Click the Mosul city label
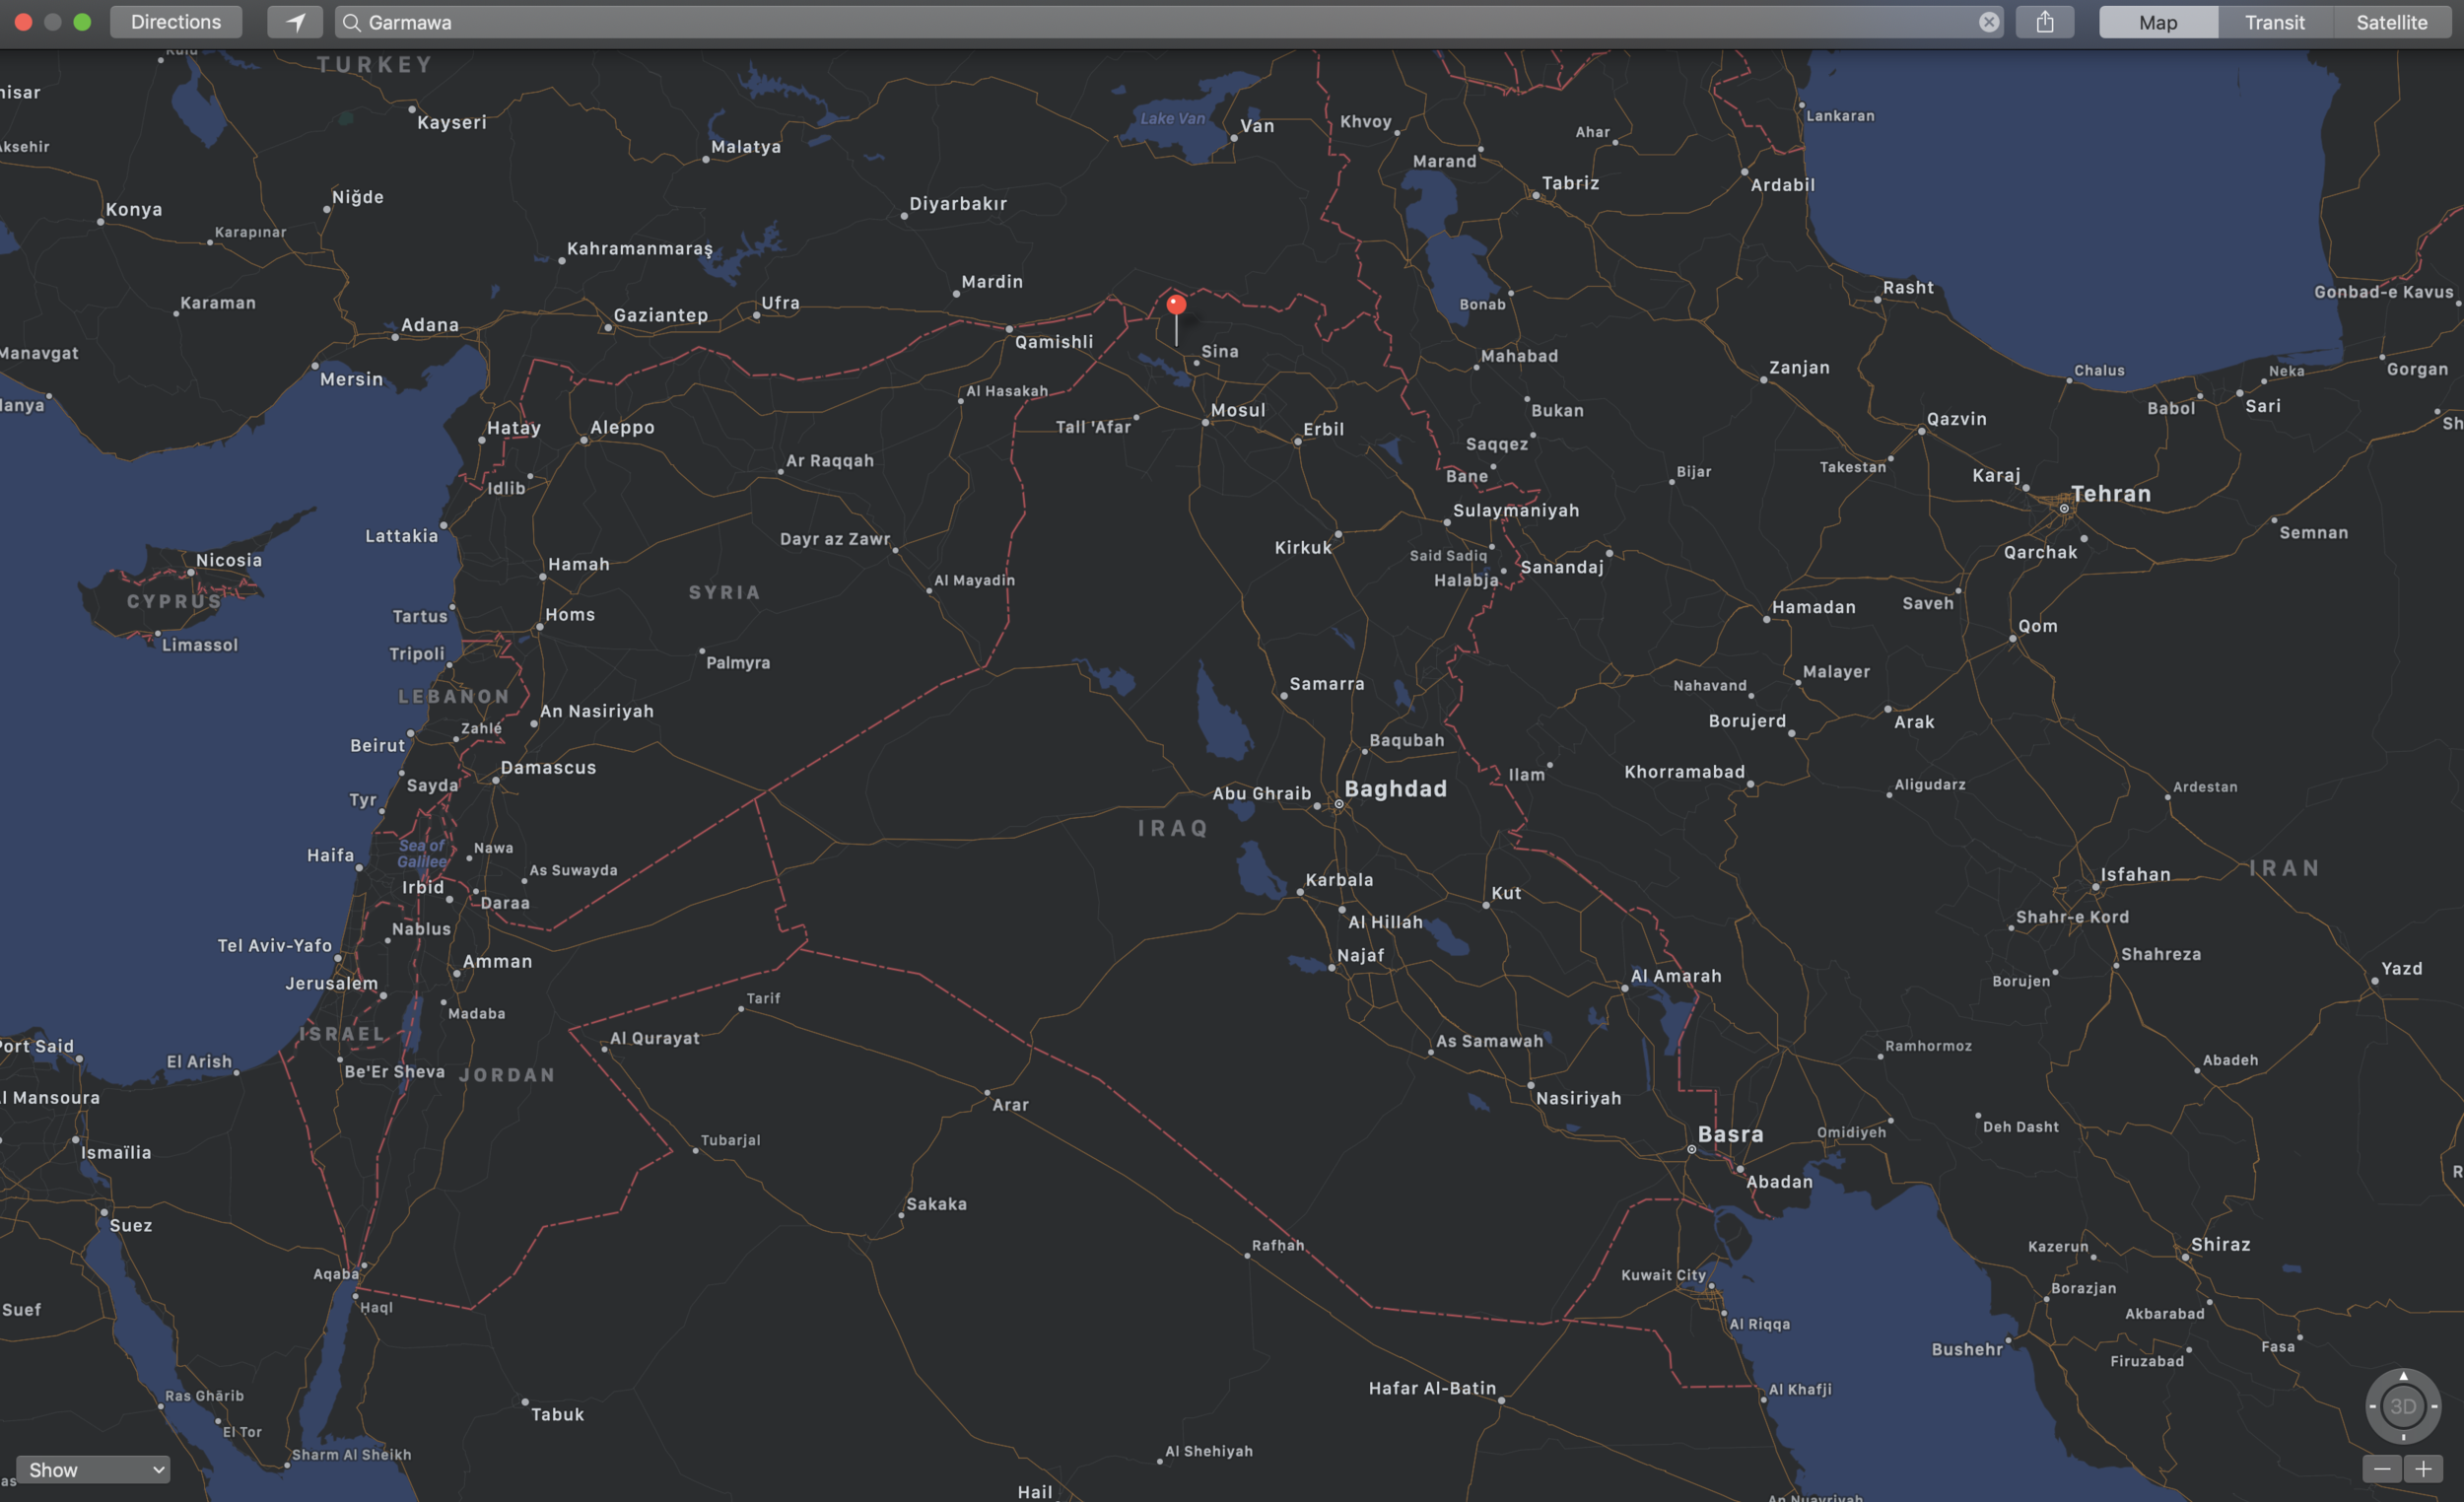The width and height of the screenshot is (2464, 1502). point(1237,410)
